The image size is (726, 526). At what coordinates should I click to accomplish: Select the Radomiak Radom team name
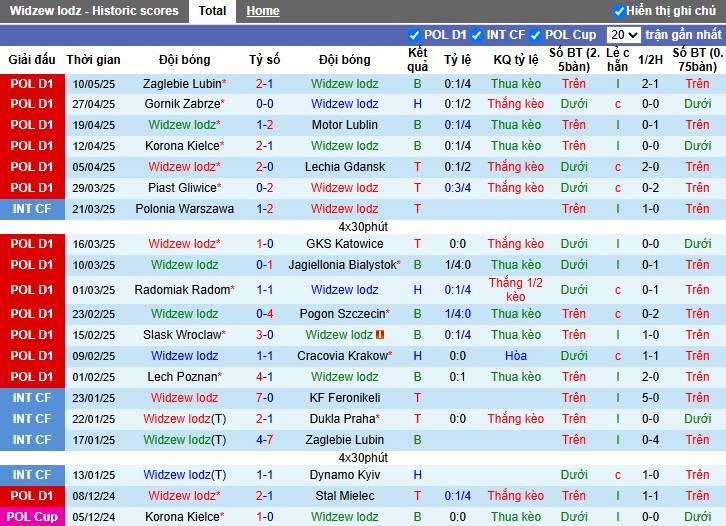click(184, 289)
